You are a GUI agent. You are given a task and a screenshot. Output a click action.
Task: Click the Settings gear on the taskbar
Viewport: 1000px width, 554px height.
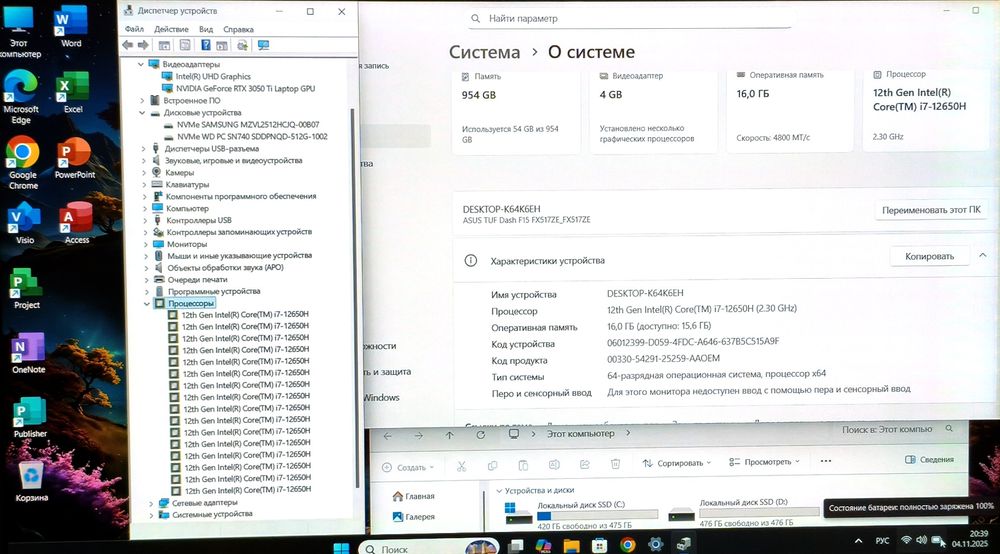click(x=656, y=544)
